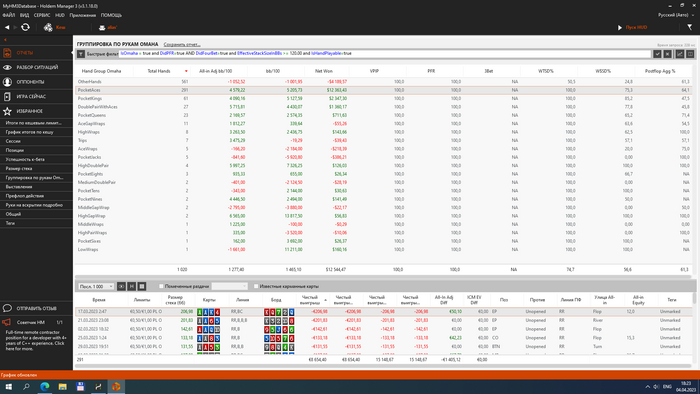
Task: Sort by Чистый выигрыш first column header
Action: [311, 300]
